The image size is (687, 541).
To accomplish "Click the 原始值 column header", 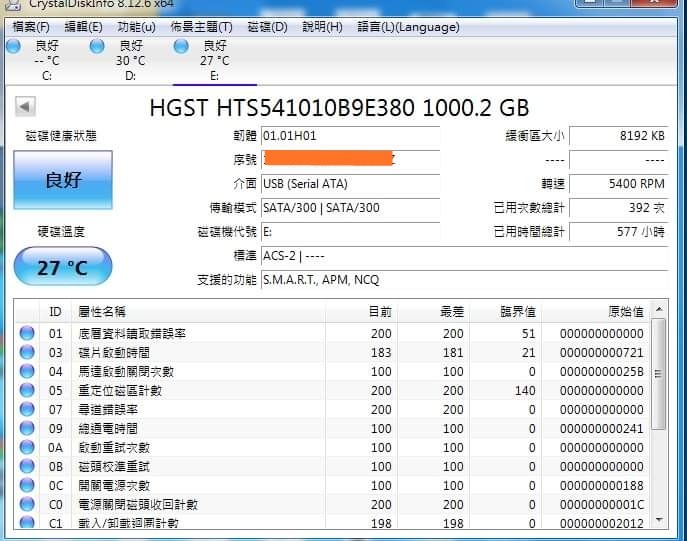I will point(625,312).
